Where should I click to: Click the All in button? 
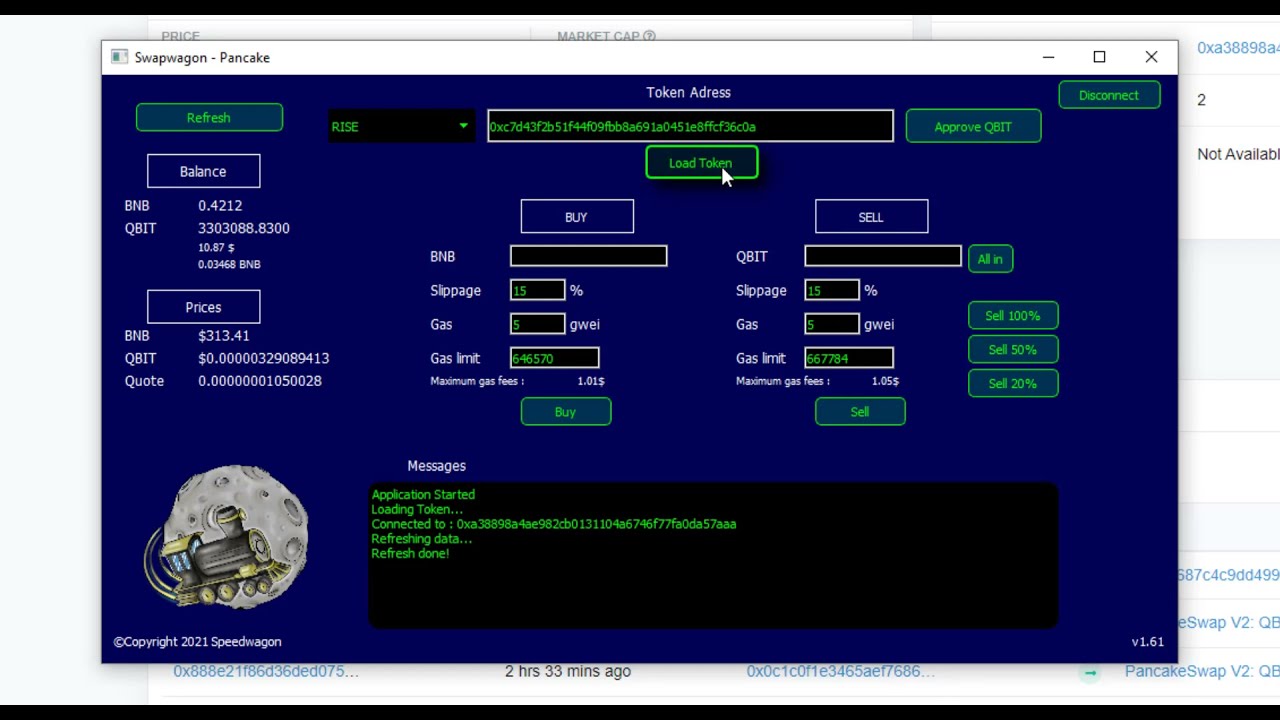pos(990,259)
